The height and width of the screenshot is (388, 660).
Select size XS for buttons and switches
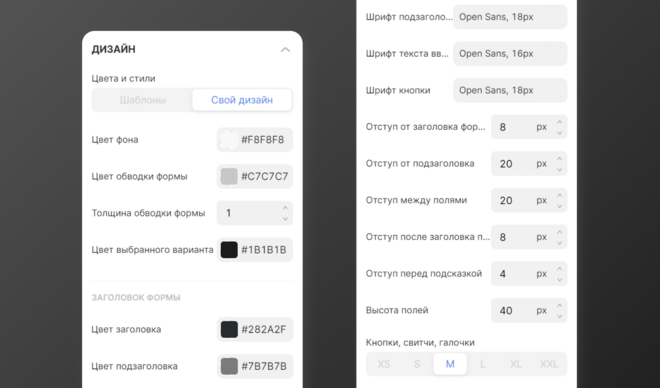383,364
